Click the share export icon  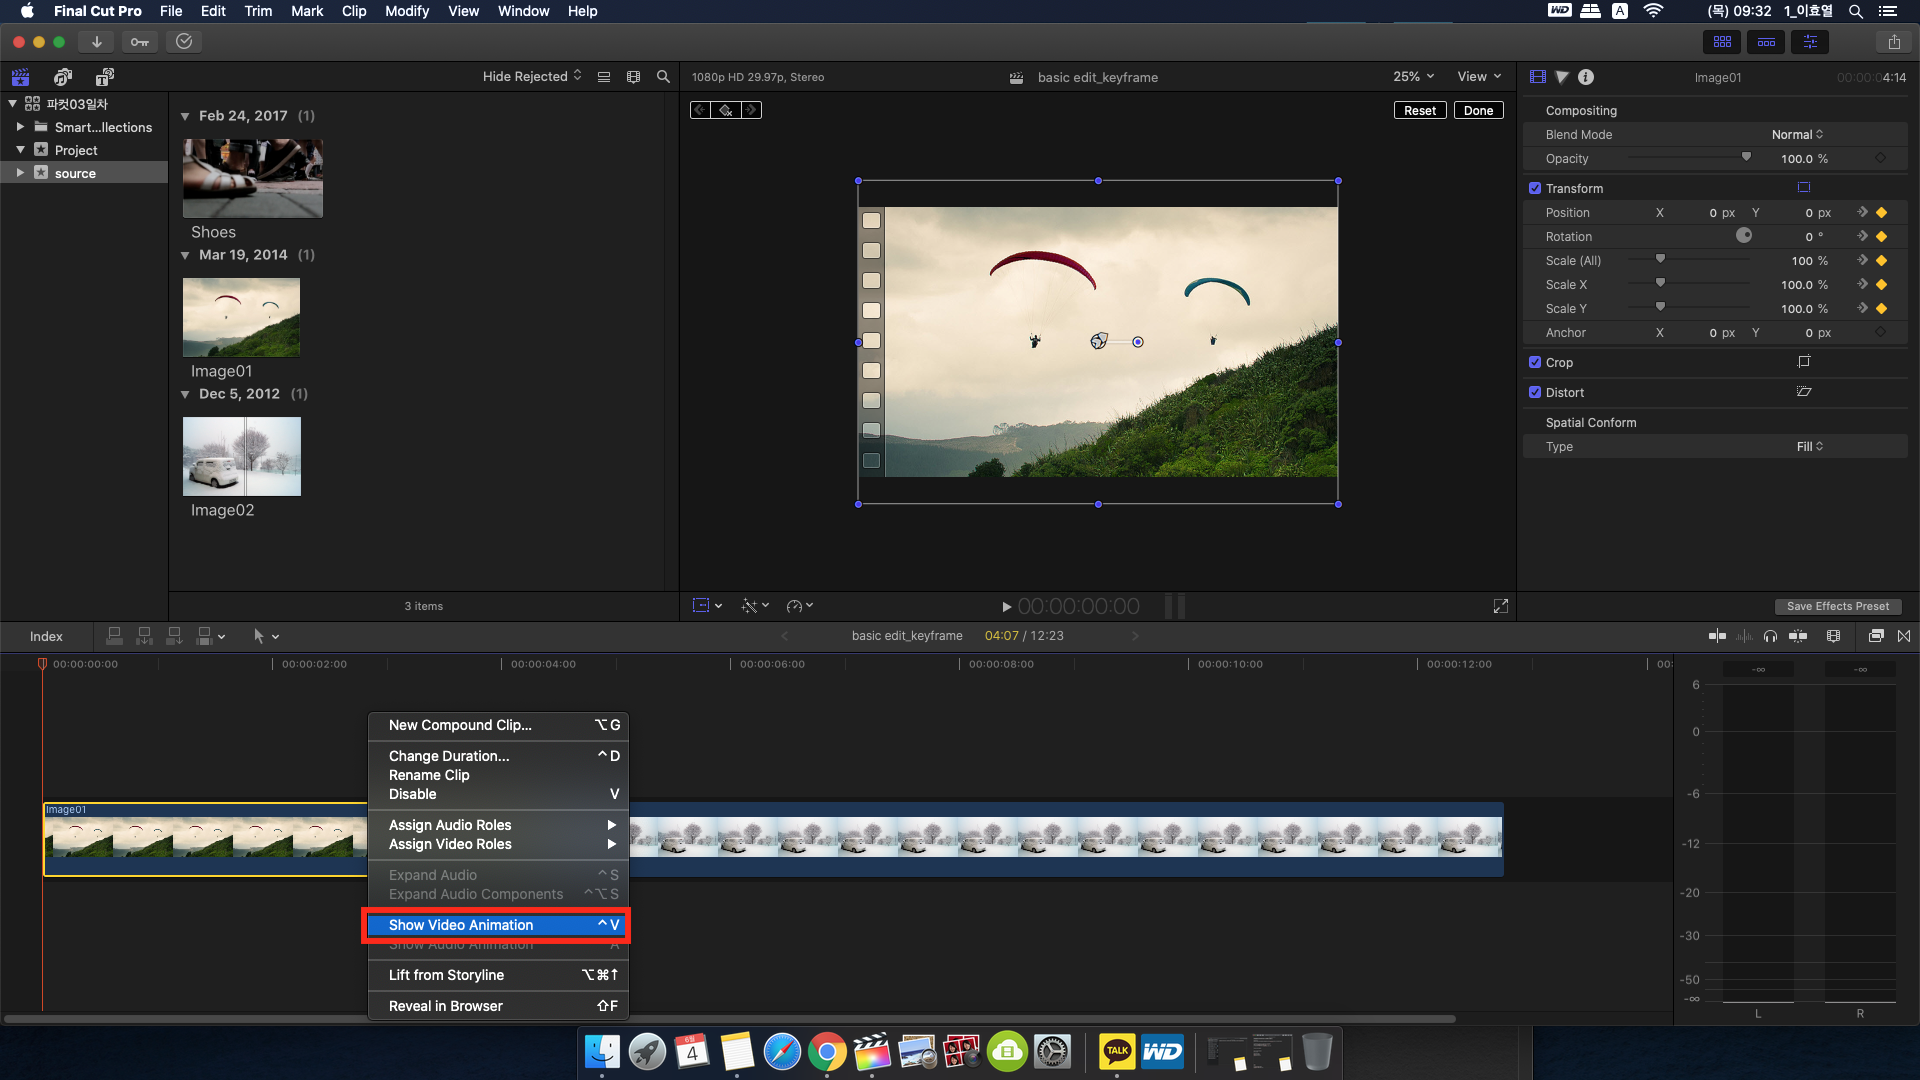click(x=1894, y=42)
